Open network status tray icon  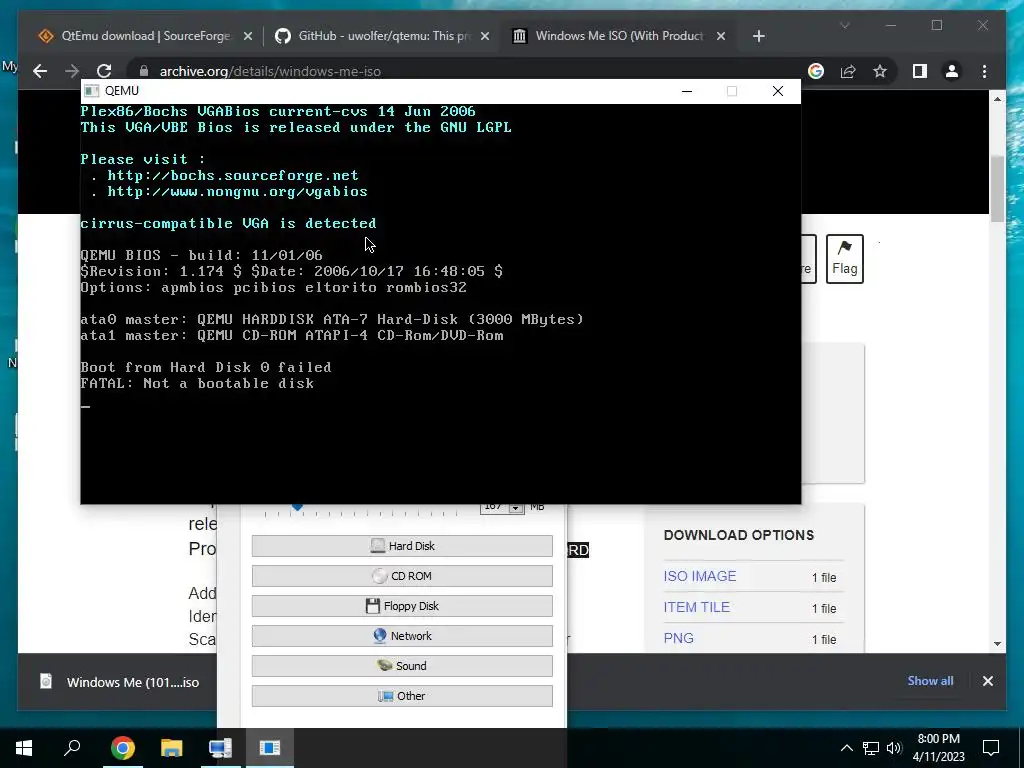tap(871, 748)
